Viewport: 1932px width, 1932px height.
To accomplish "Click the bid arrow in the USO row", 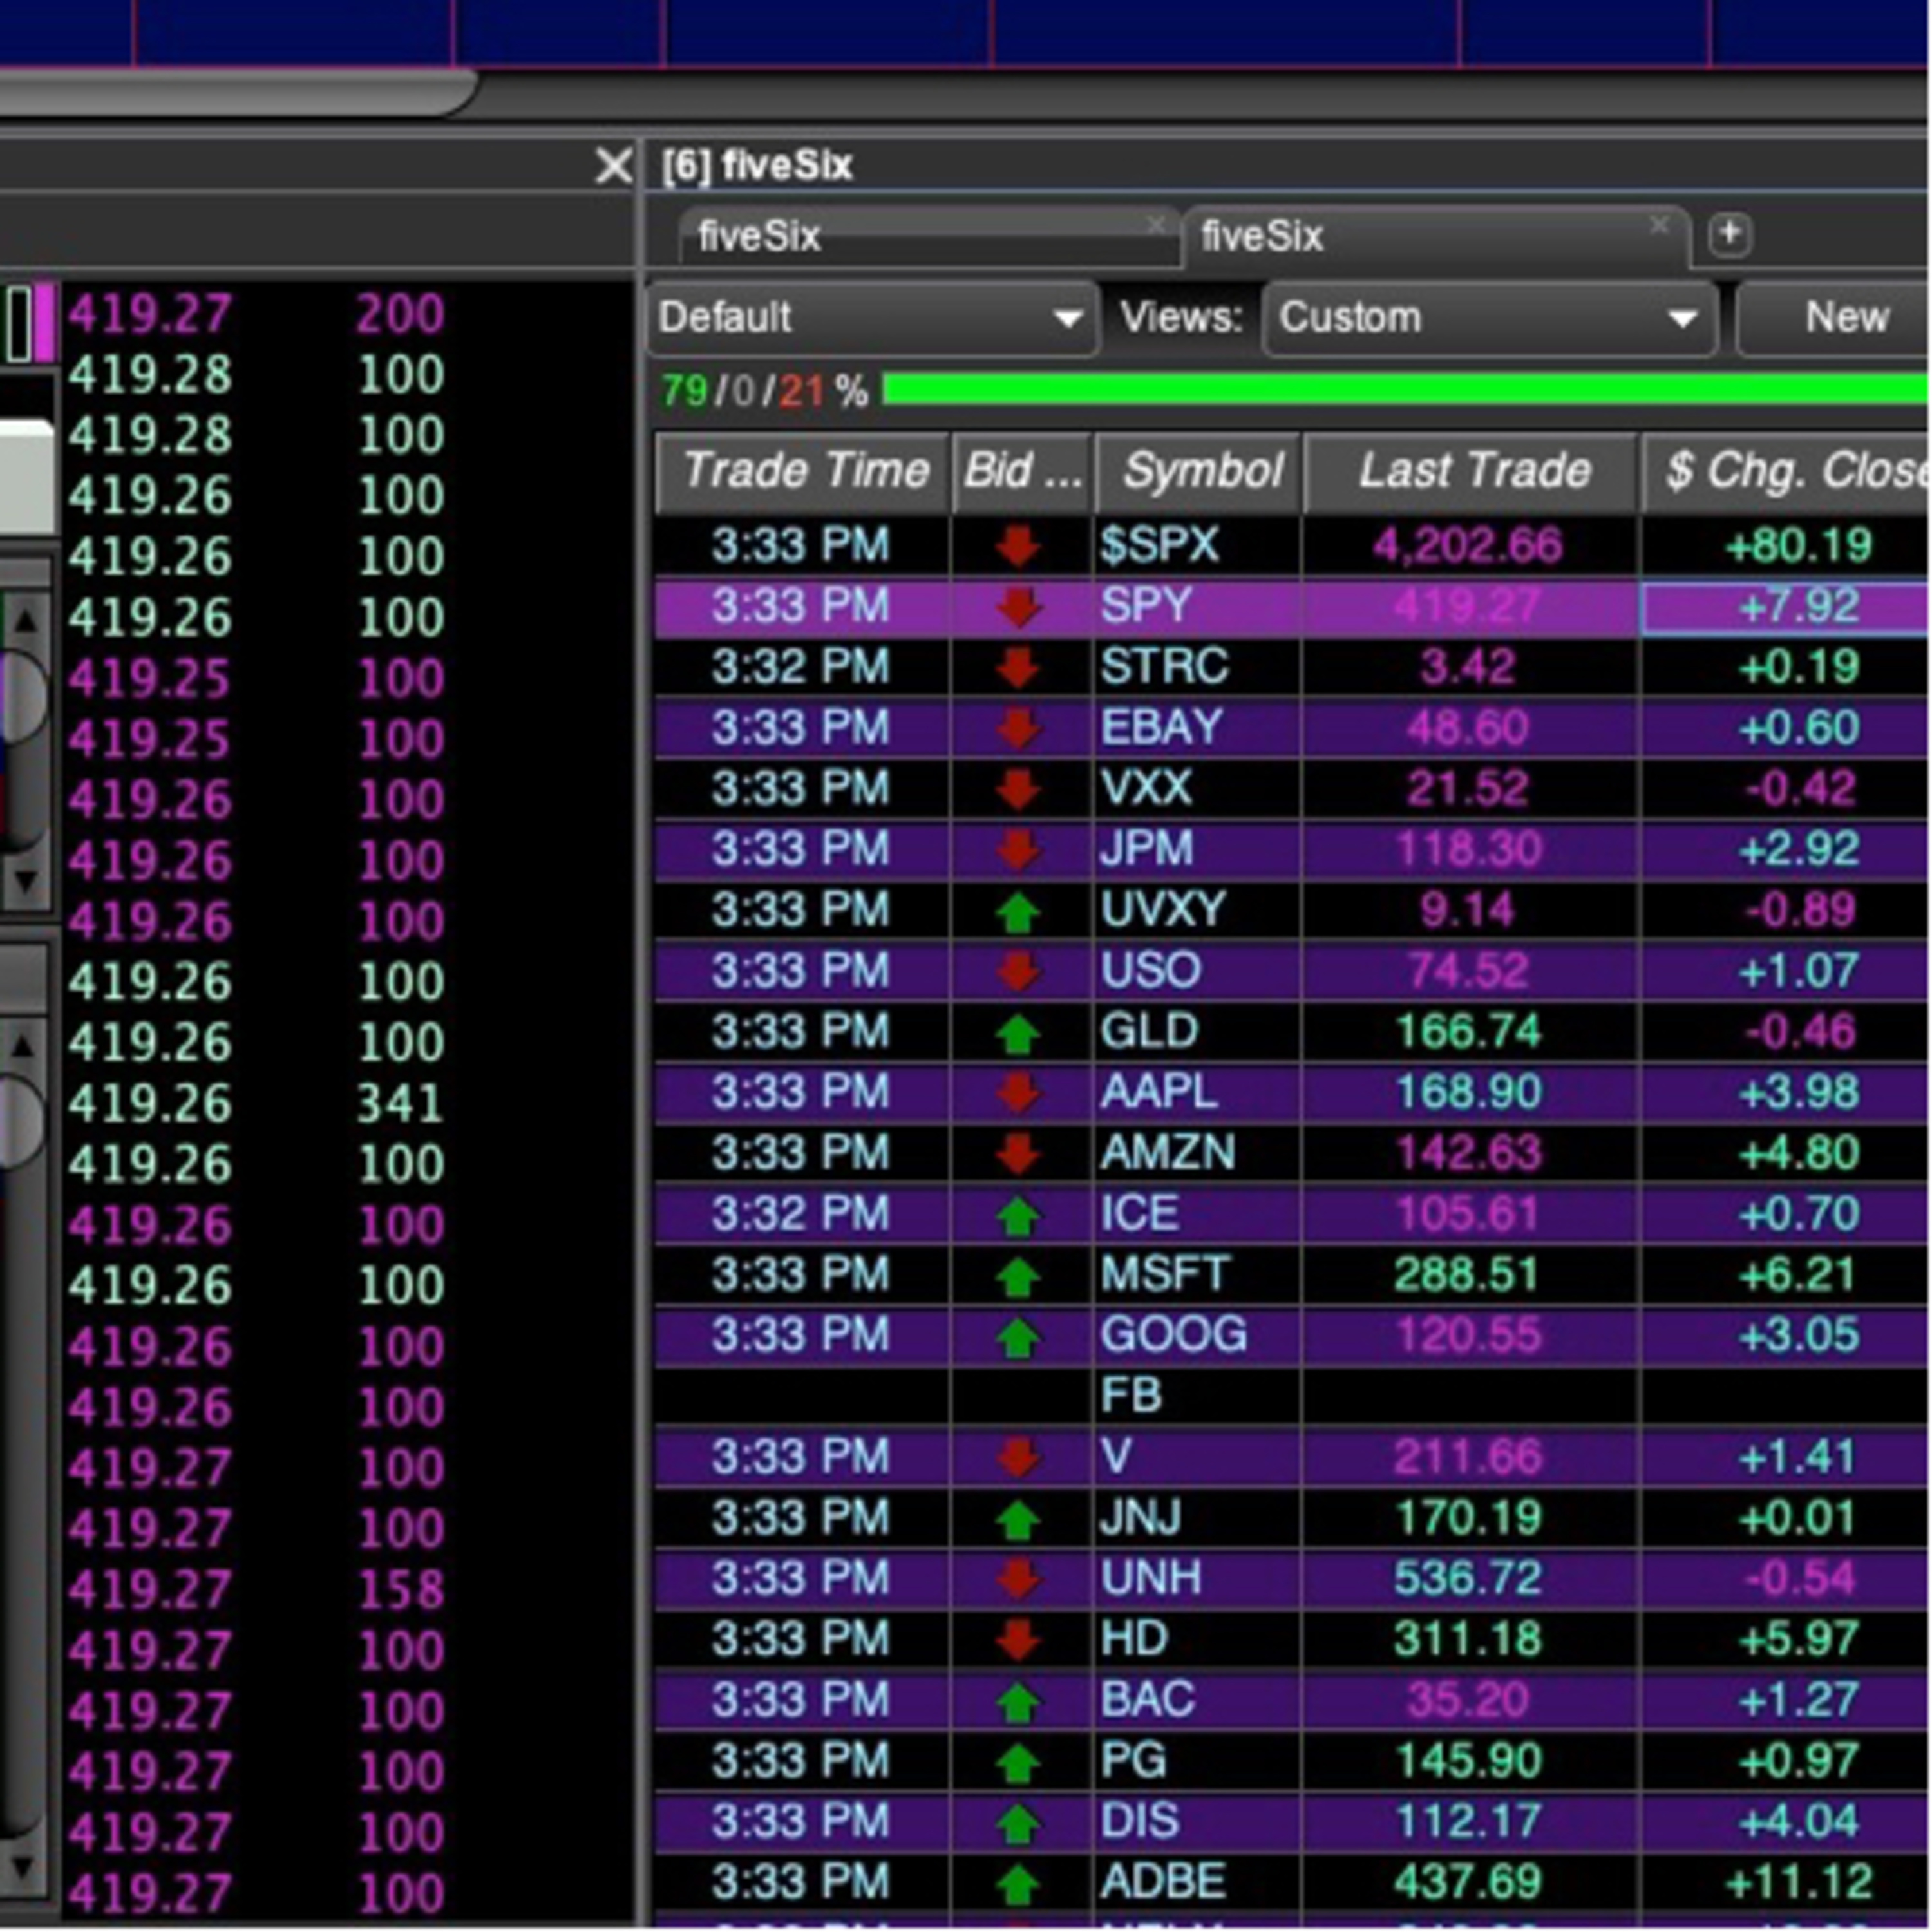I will [1018, 971].
